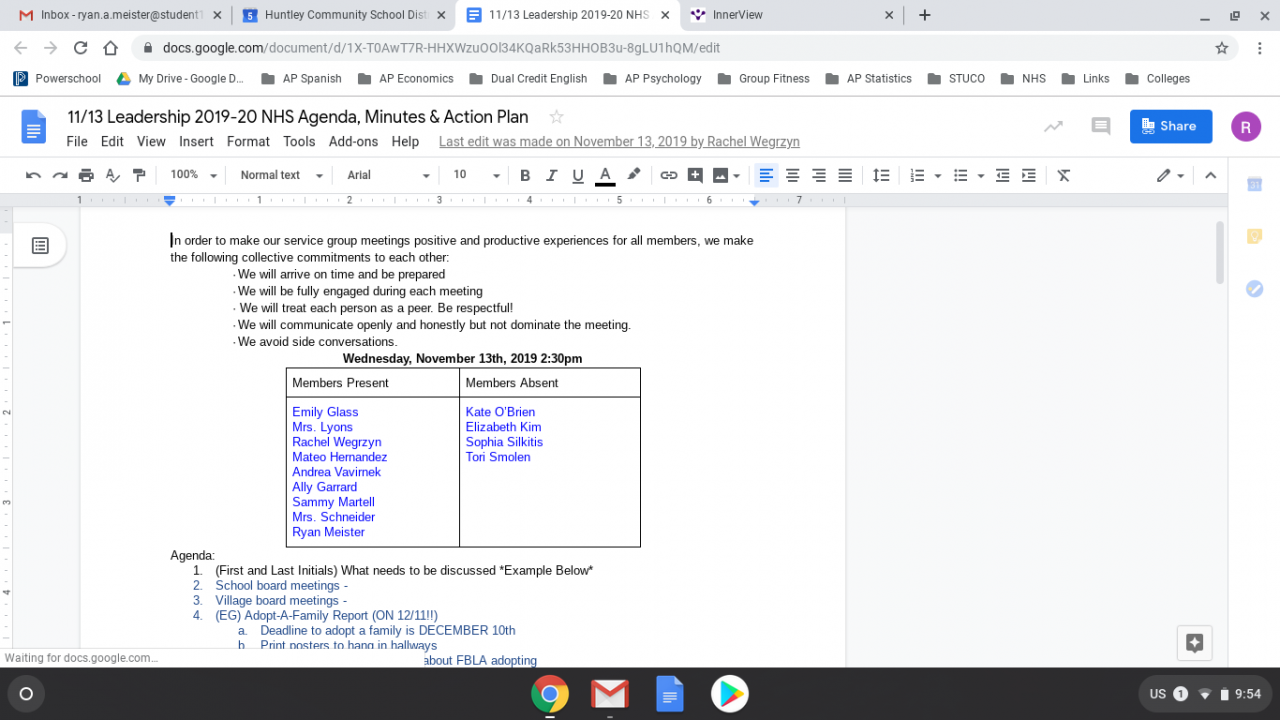The image size is (1280, 720).
Task: Open the Format menu
Action: click(x=248, y=142)
